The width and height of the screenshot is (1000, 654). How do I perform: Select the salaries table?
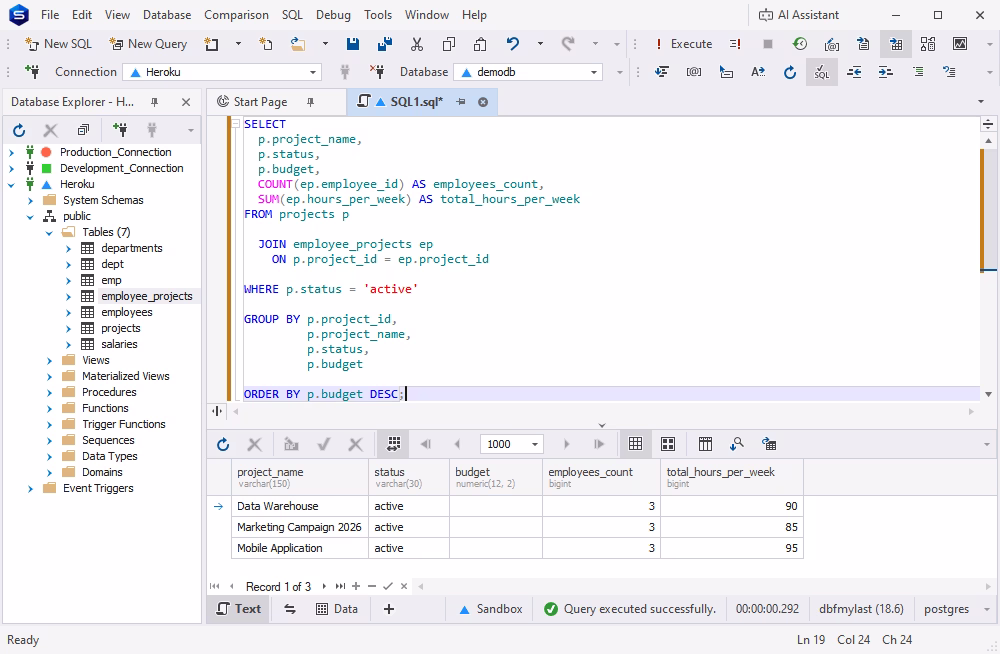[x=119, y=345]
